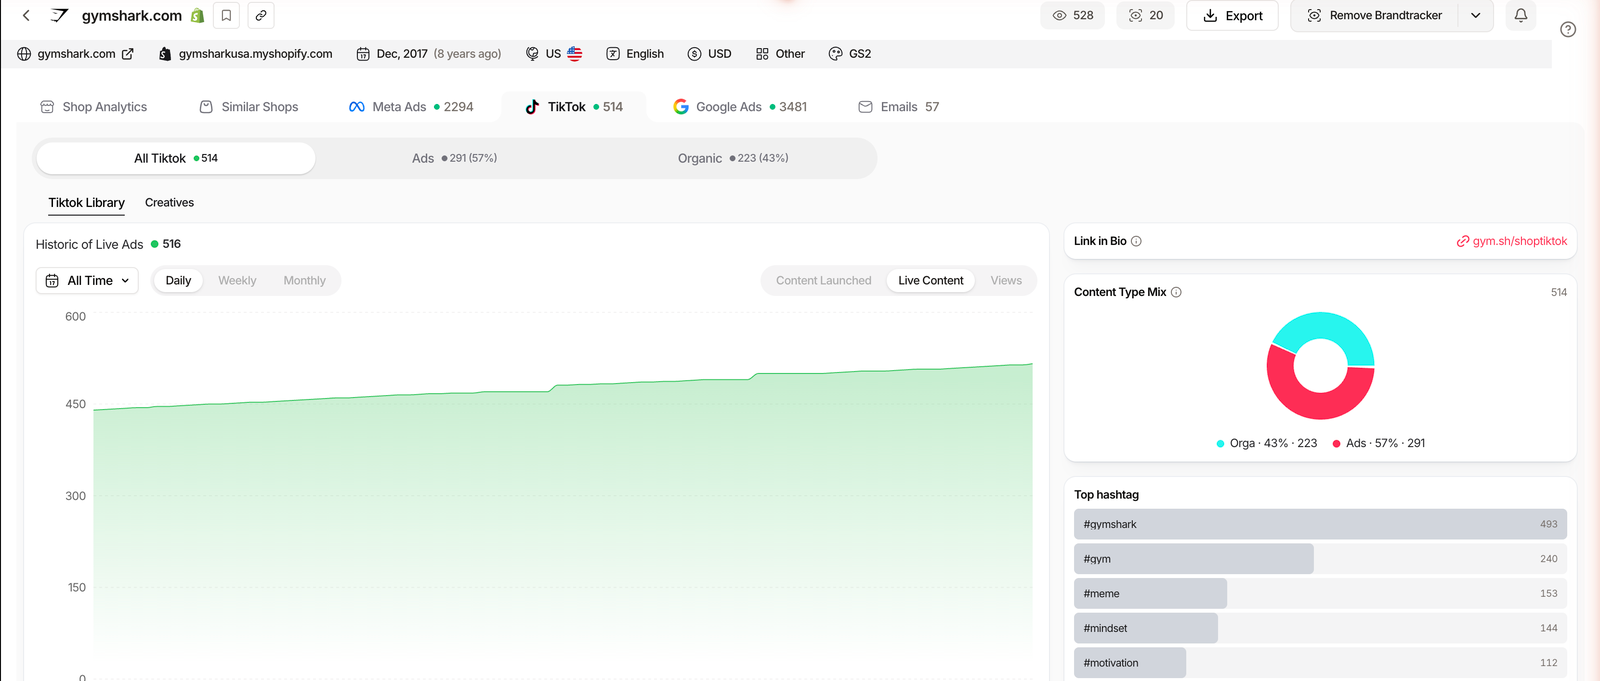
Task: Click the US country flag
Action: 574,54
